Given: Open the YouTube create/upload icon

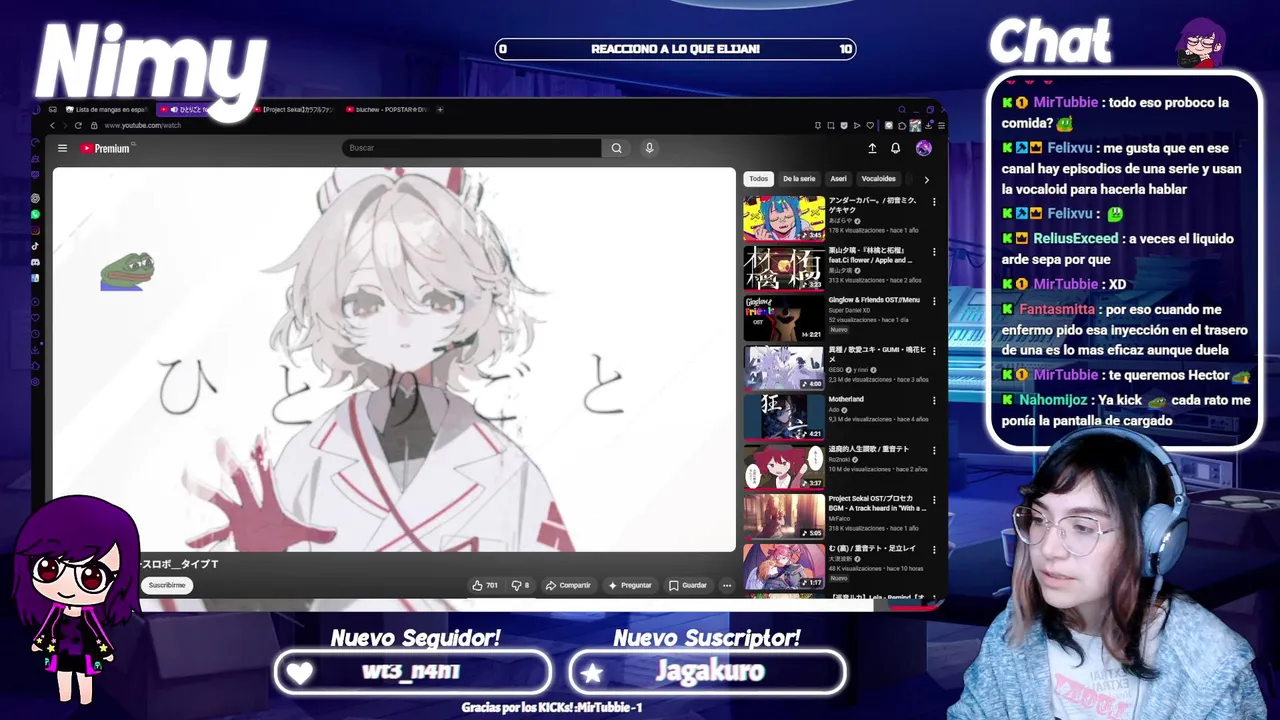Looking at the screenshot, I should tap(872, 148).
